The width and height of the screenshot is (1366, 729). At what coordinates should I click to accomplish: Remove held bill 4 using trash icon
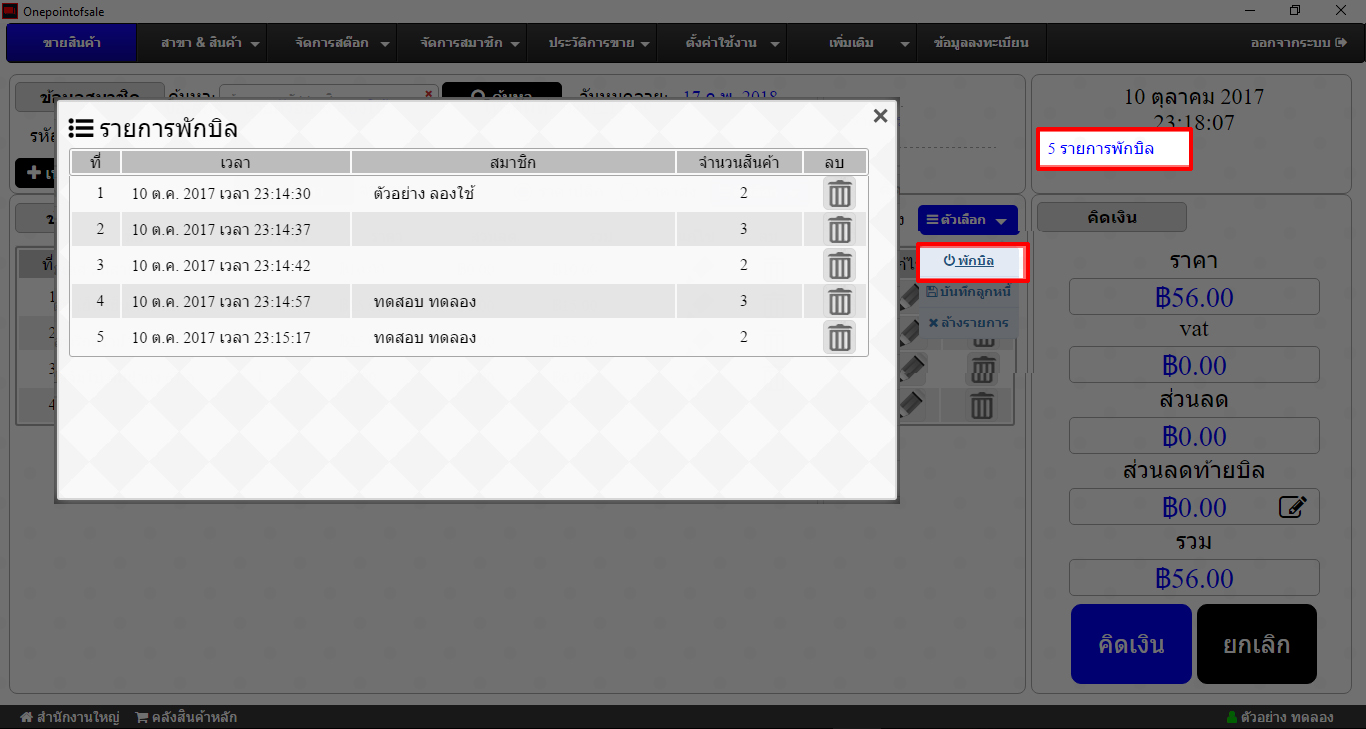pyautogui.click(x=839, y=302)
